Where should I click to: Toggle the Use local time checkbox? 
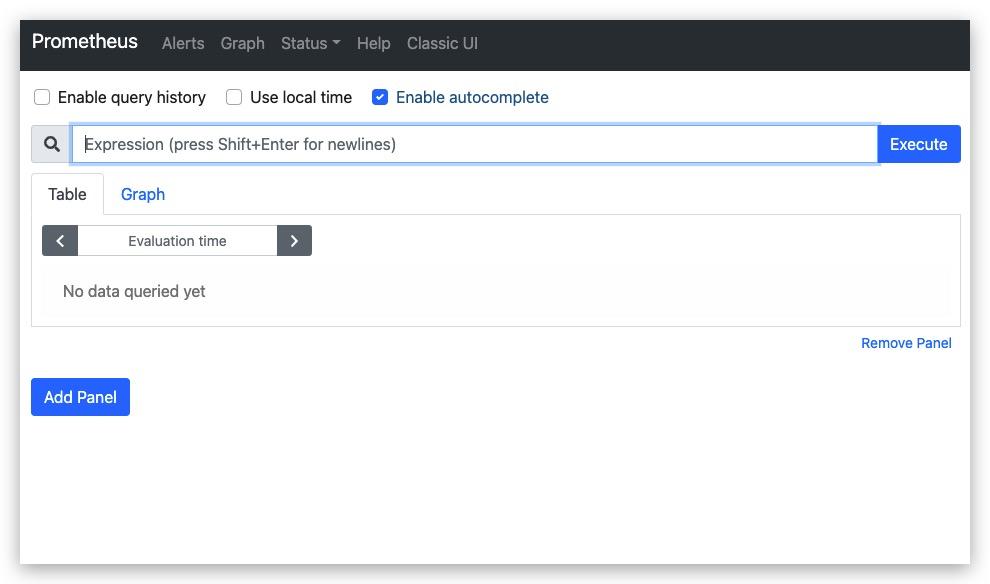[x=234, y=97]
